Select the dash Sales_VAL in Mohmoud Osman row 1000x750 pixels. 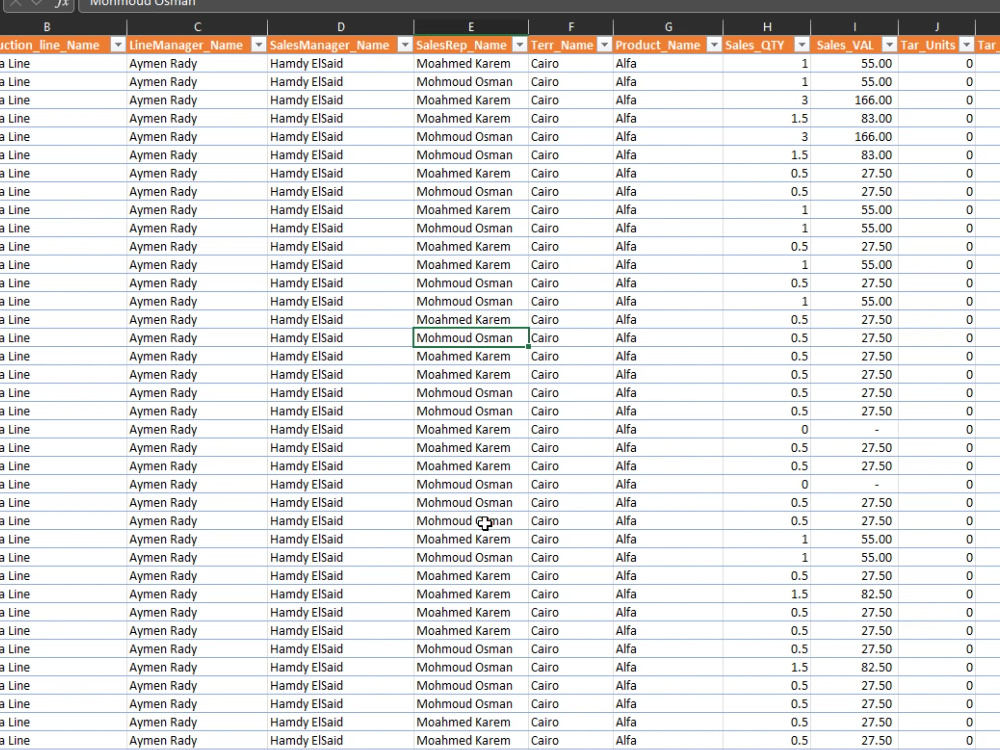point(876,485)
